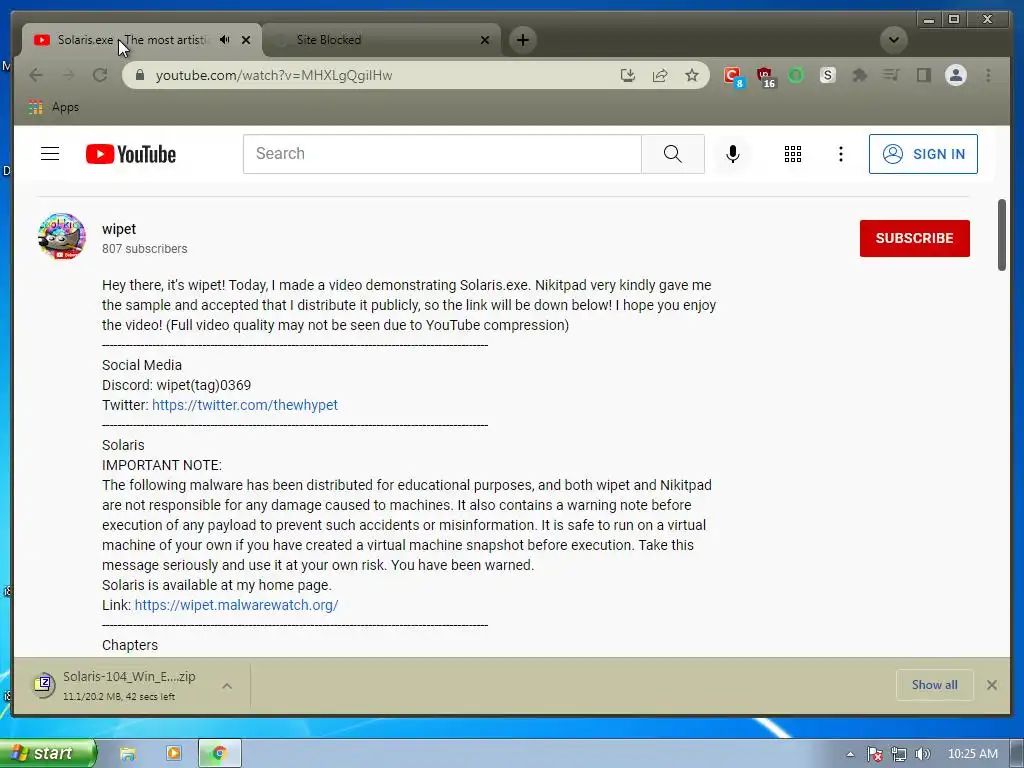Click the padlock site info icon
This screenshot has height=768, width=1024.
(x=140, y=75)
